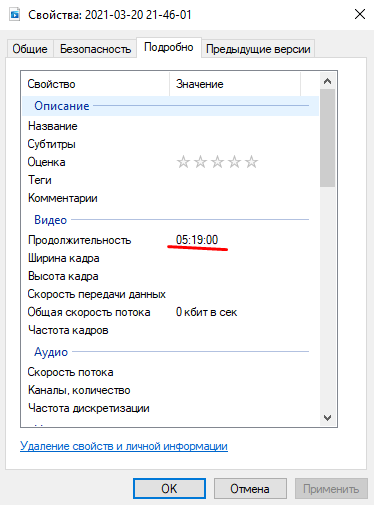Set rating to two stars

(200, 162)
